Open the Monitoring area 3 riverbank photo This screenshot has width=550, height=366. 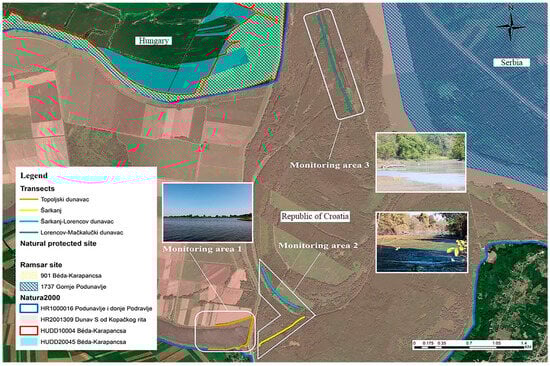point(421,162)
